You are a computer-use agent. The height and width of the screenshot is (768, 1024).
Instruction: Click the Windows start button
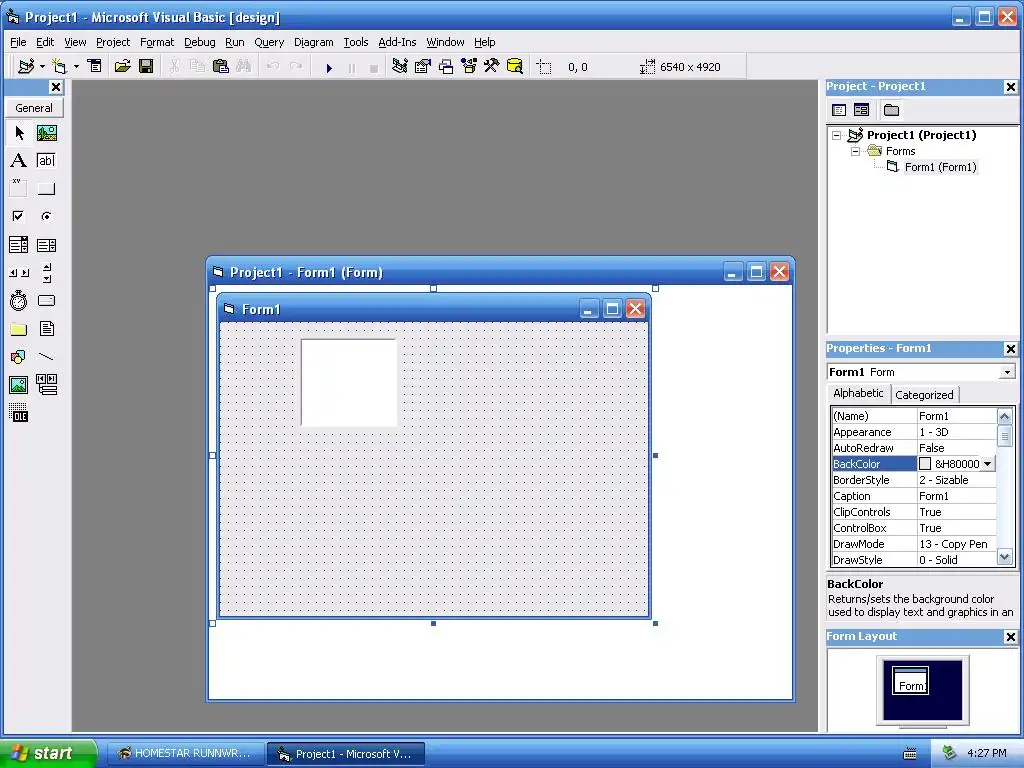point(48,753)
